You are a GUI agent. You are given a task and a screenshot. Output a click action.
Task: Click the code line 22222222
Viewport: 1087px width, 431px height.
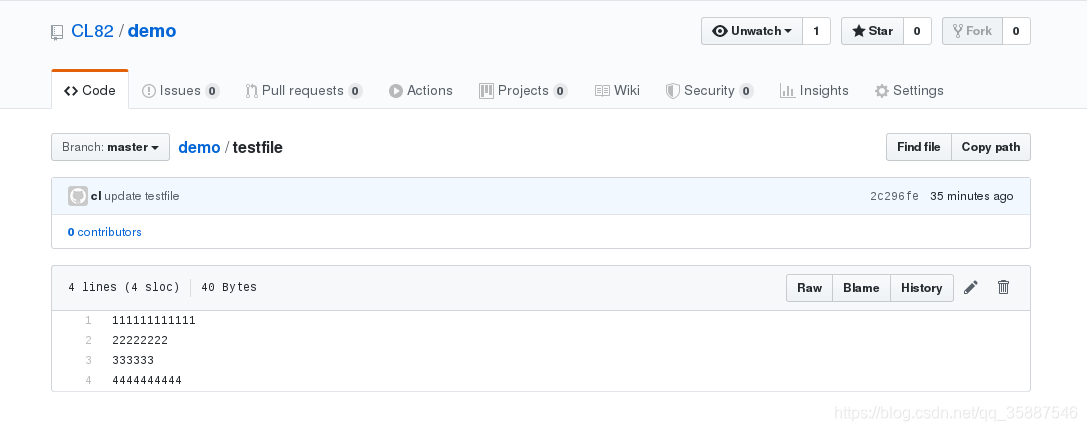point(140,340)
